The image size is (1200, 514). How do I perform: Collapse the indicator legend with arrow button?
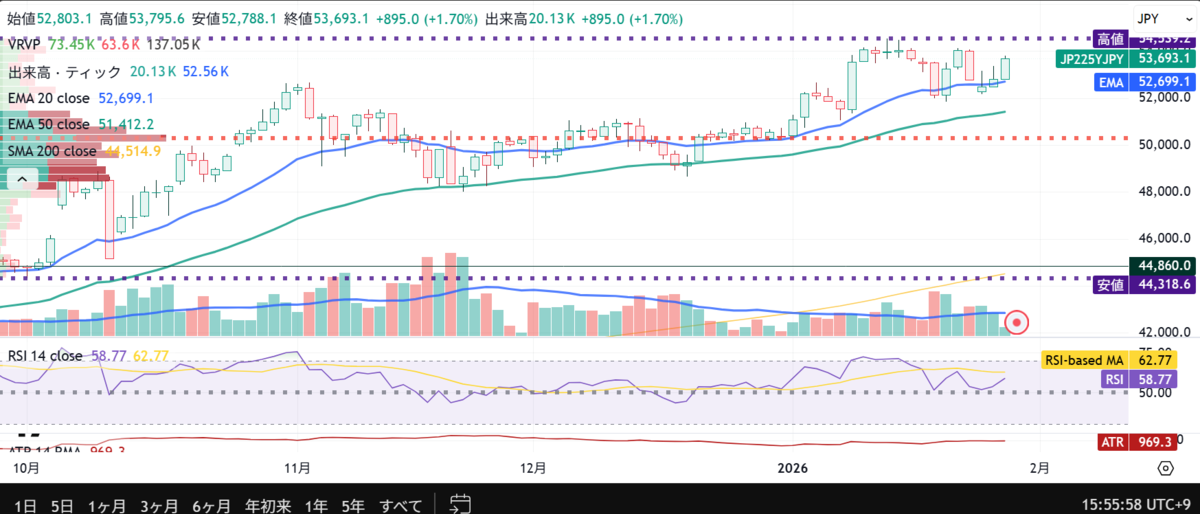(22, 179)
